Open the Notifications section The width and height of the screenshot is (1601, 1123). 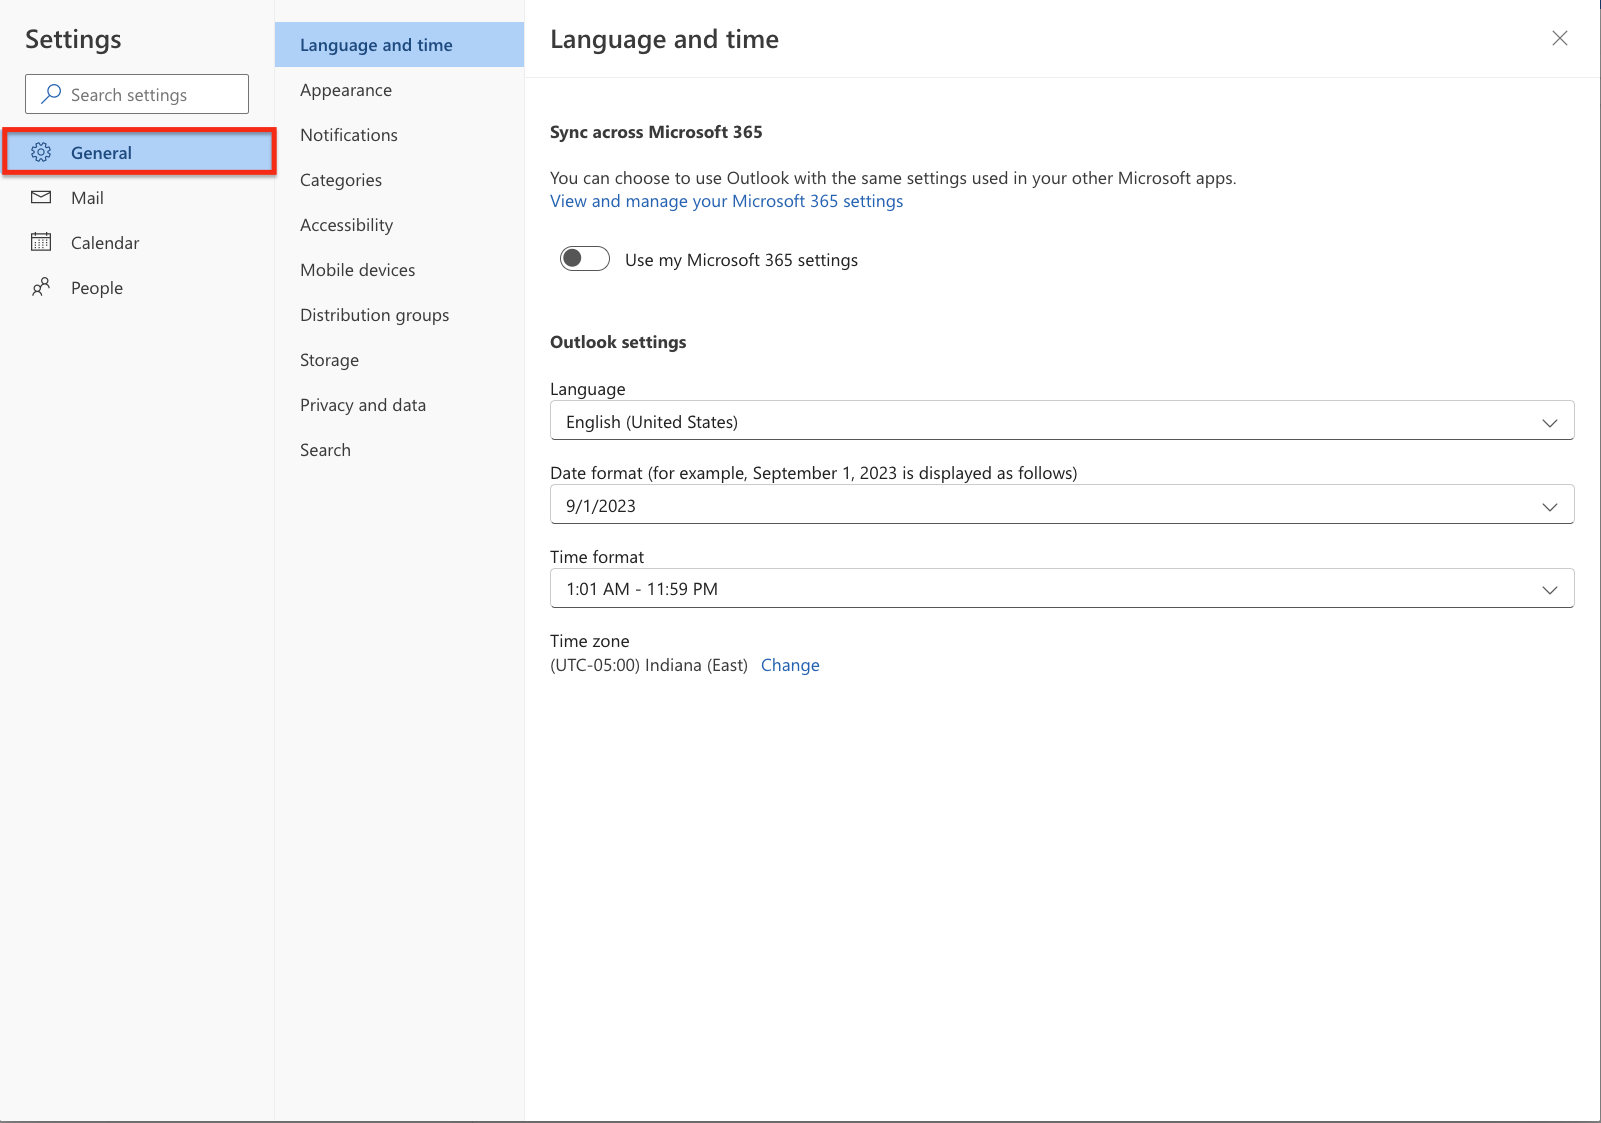click(399, 135)
